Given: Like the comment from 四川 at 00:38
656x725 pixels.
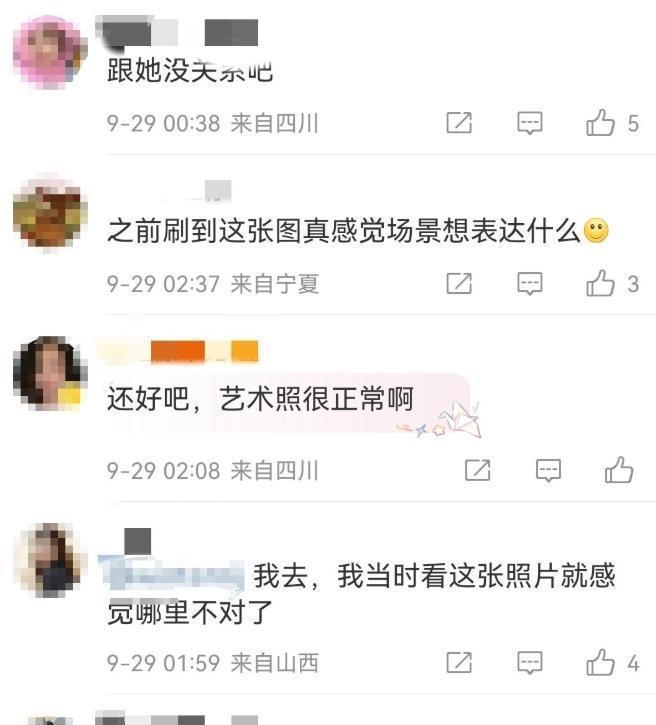Looking at the screenshot, I should click(x=600, y=123).
